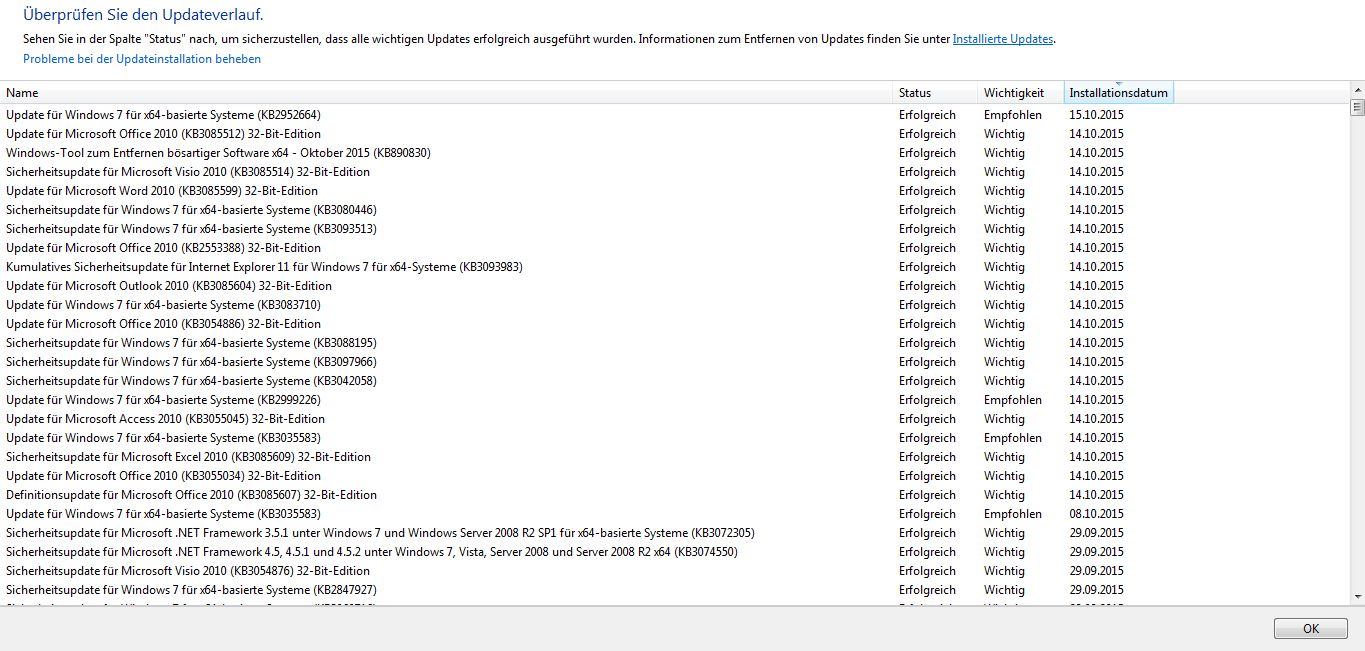
Task: Select Sicherheitsupdate für Visio 2010 (KB3085514)
Action: [675, 172]
